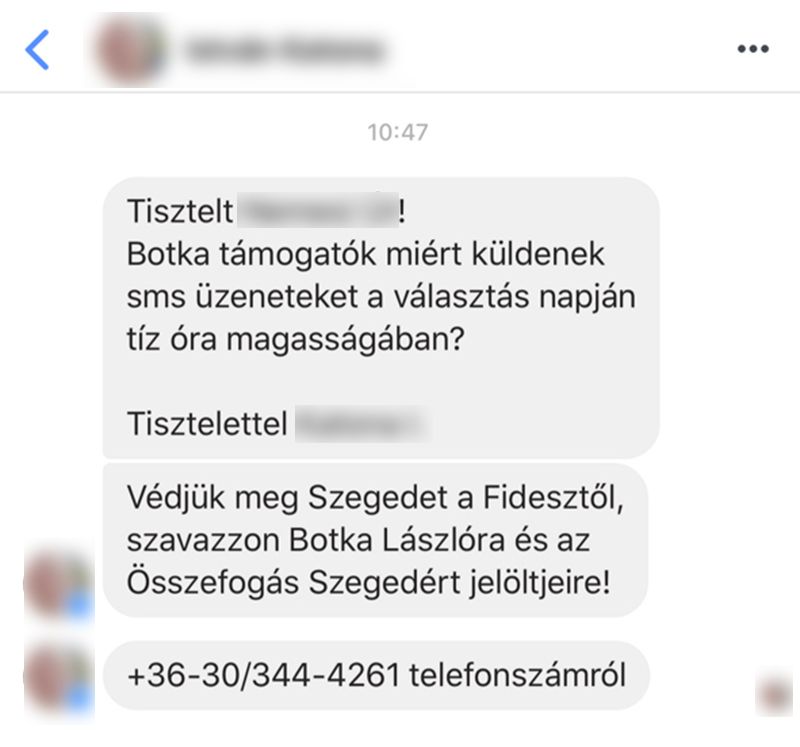
Task: Select the message starting with Tisztelt
Action: tap(381, 317)
